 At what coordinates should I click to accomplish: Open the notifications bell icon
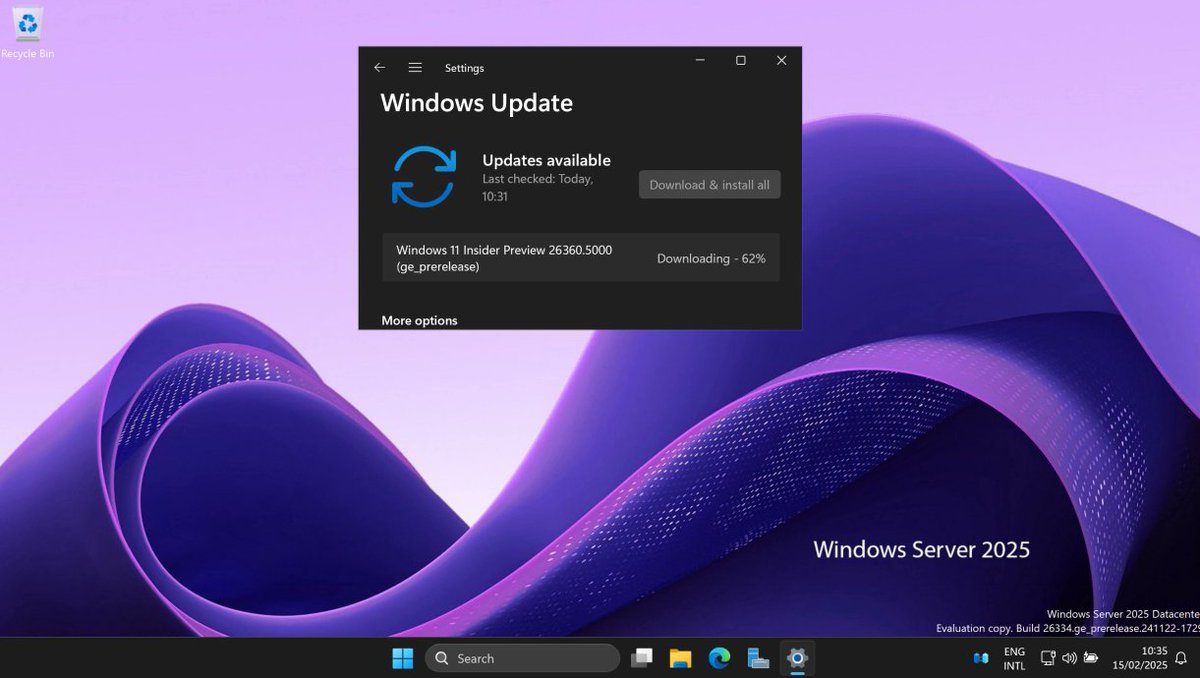(x=1181, y=658)
